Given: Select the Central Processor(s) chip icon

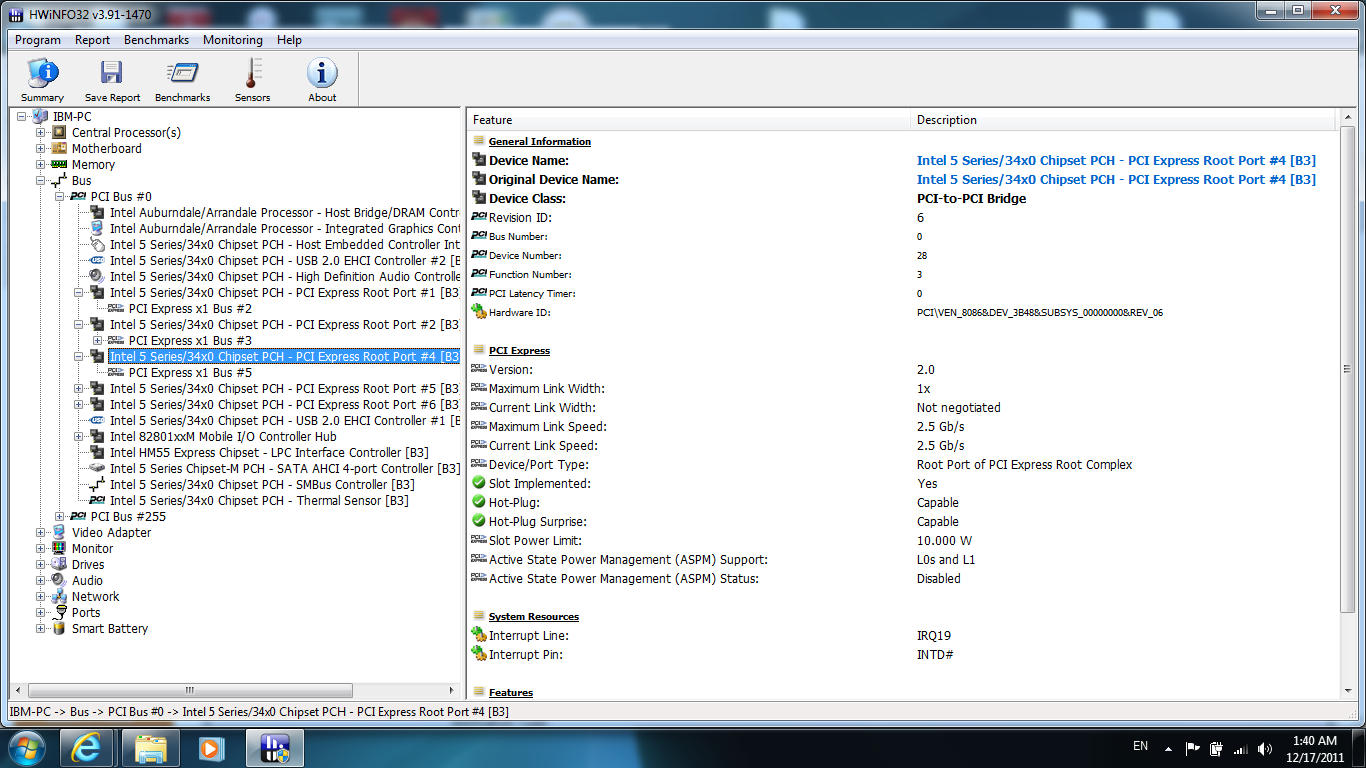Looking at the screenshot, I should (x=59, y=132).
